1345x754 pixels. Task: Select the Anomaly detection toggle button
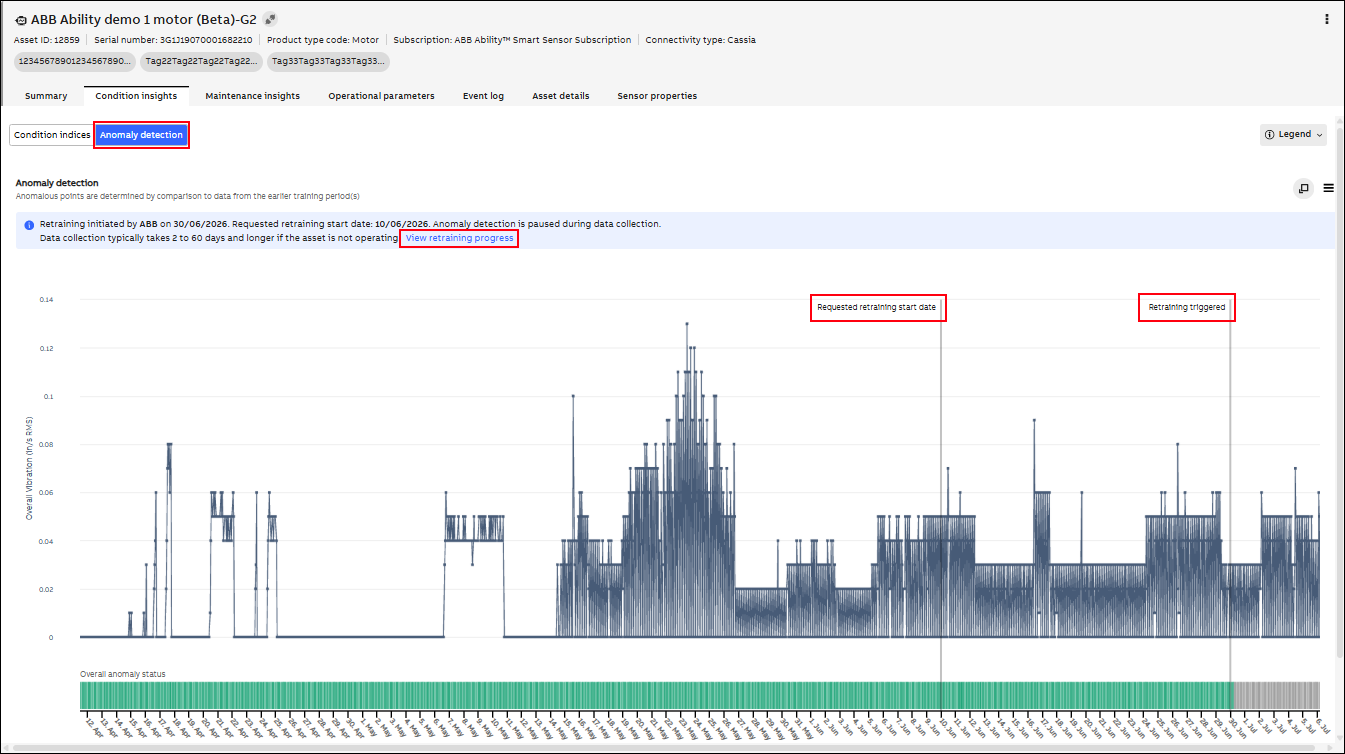tap(141, 135)
